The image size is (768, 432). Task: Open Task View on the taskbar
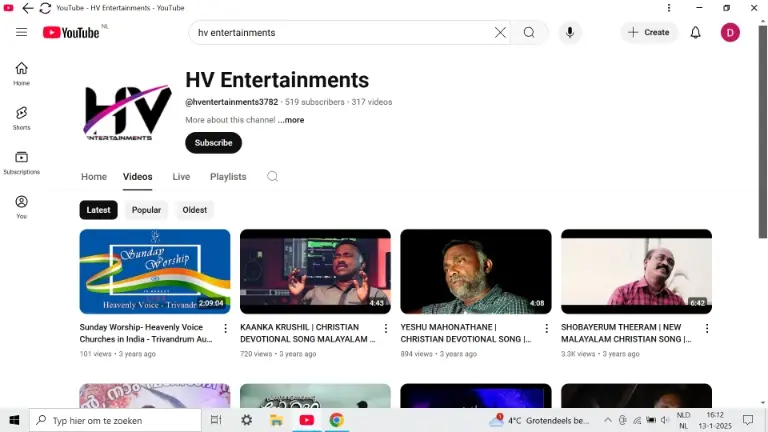tap(216, 420)
